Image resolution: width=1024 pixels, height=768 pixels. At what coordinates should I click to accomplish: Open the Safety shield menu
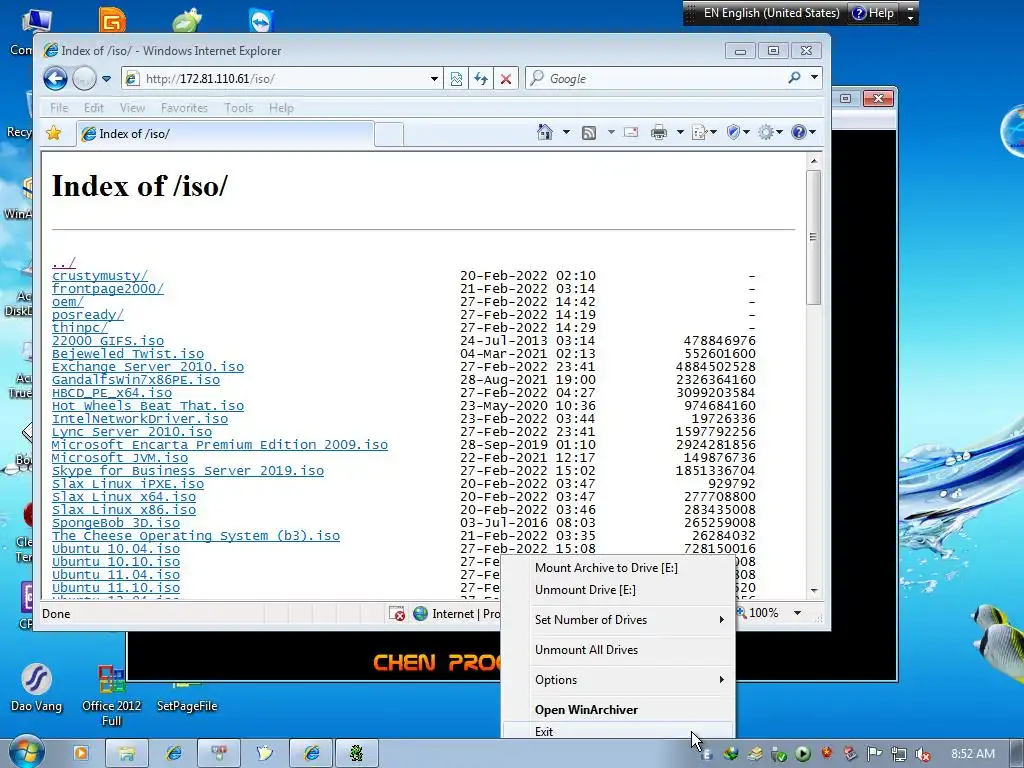pos(738,133)
